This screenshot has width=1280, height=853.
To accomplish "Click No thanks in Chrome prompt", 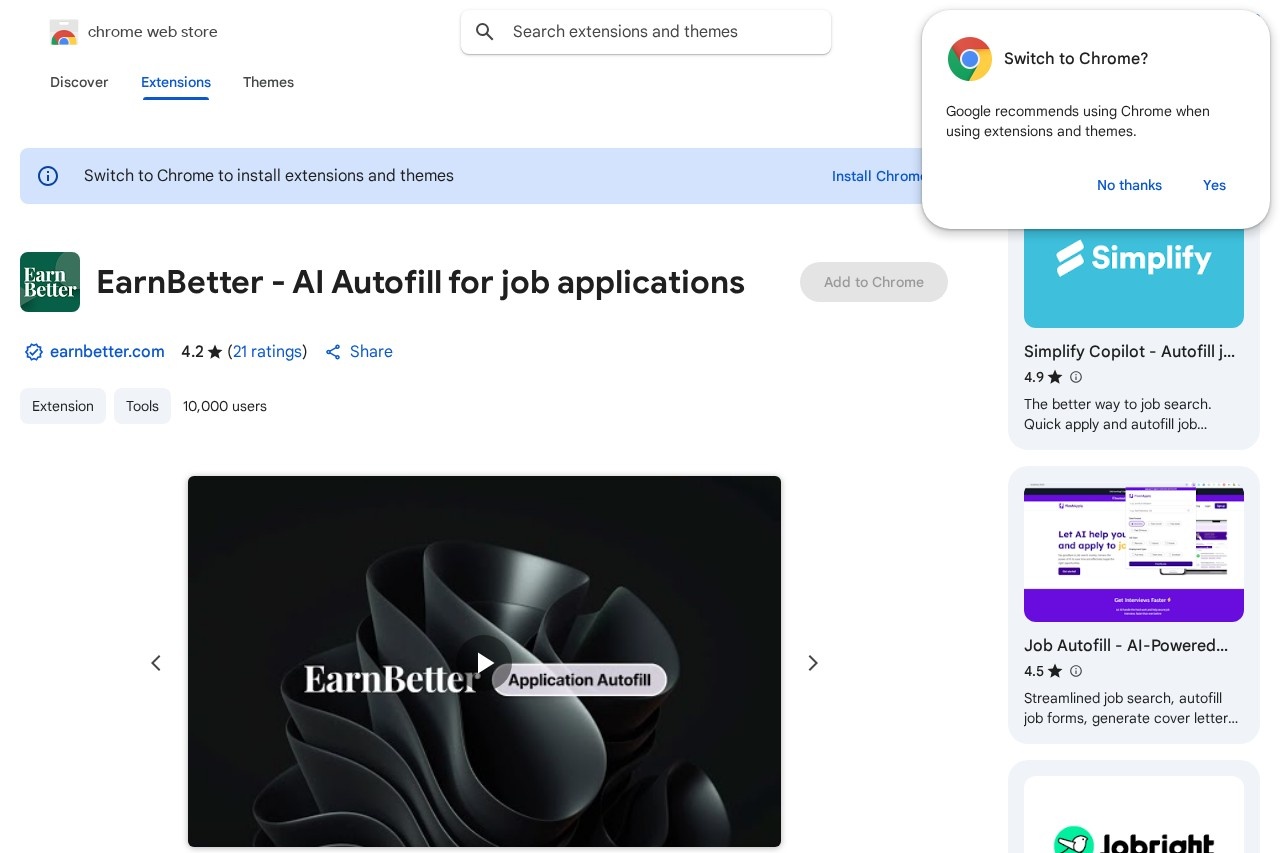I will click(x=1129, y=185).
